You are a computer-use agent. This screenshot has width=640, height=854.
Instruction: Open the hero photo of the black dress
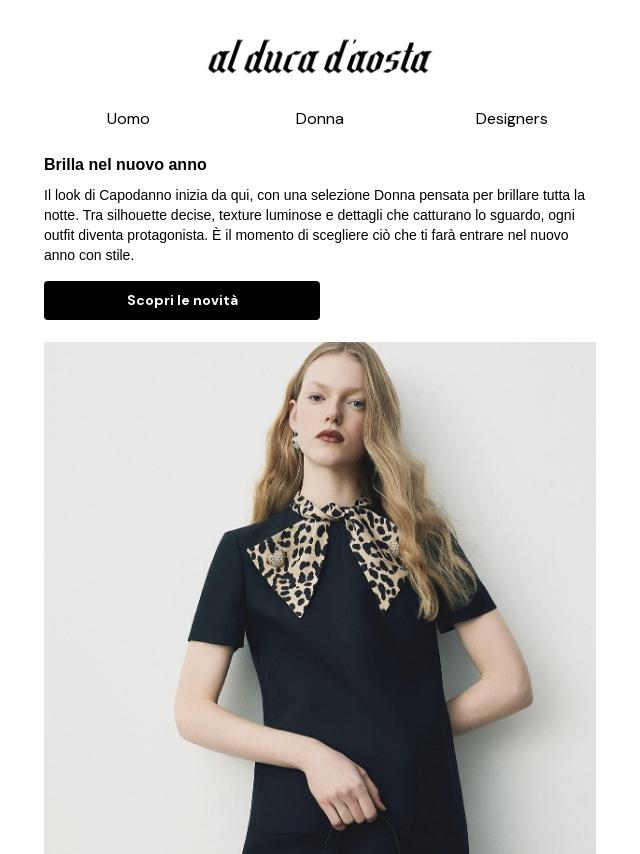(x=320, y=597)
